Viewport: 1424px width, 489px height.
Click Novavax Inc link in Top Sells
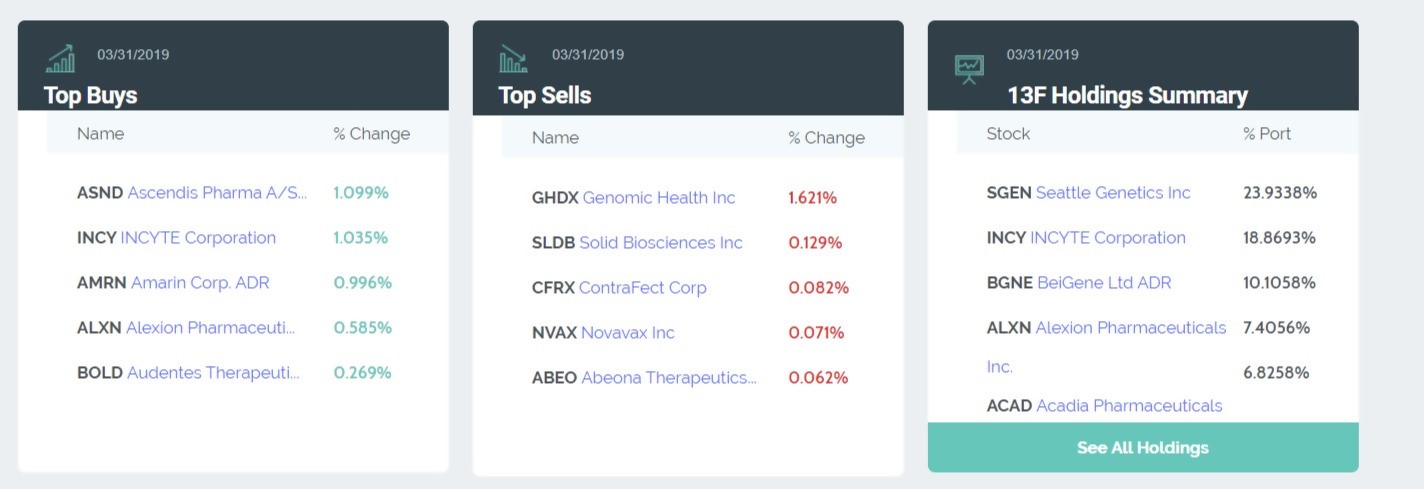(627, 332)
